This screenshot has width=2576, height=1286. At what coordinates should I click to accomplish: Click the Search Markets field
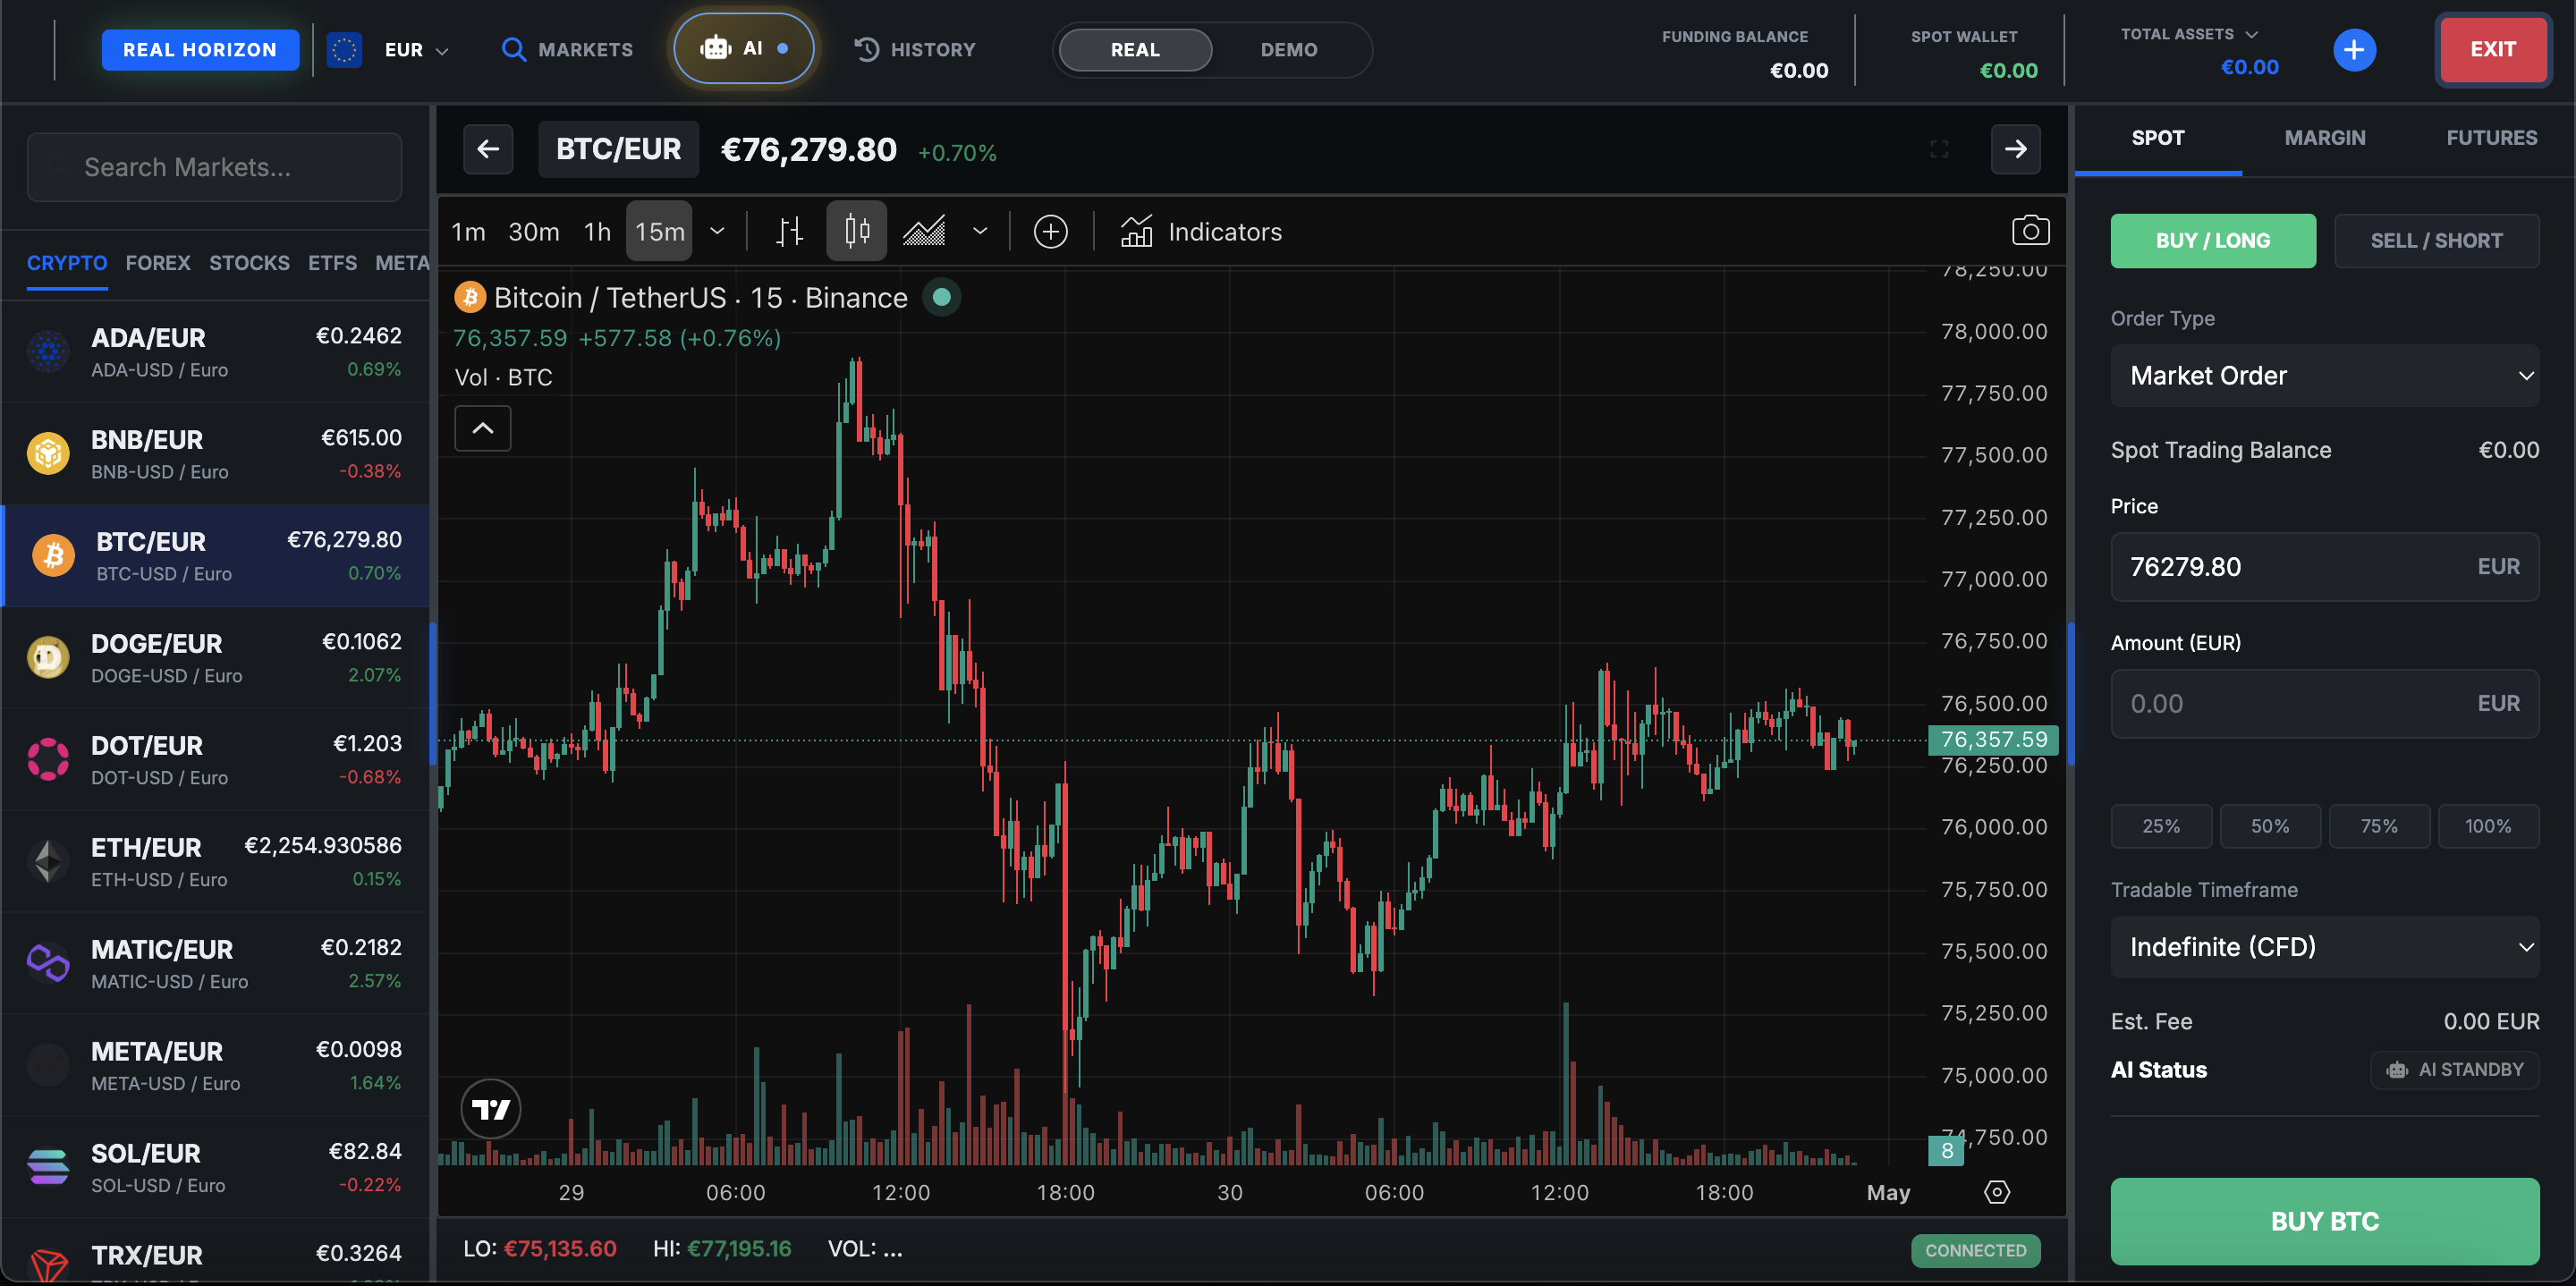coord(214,167)
